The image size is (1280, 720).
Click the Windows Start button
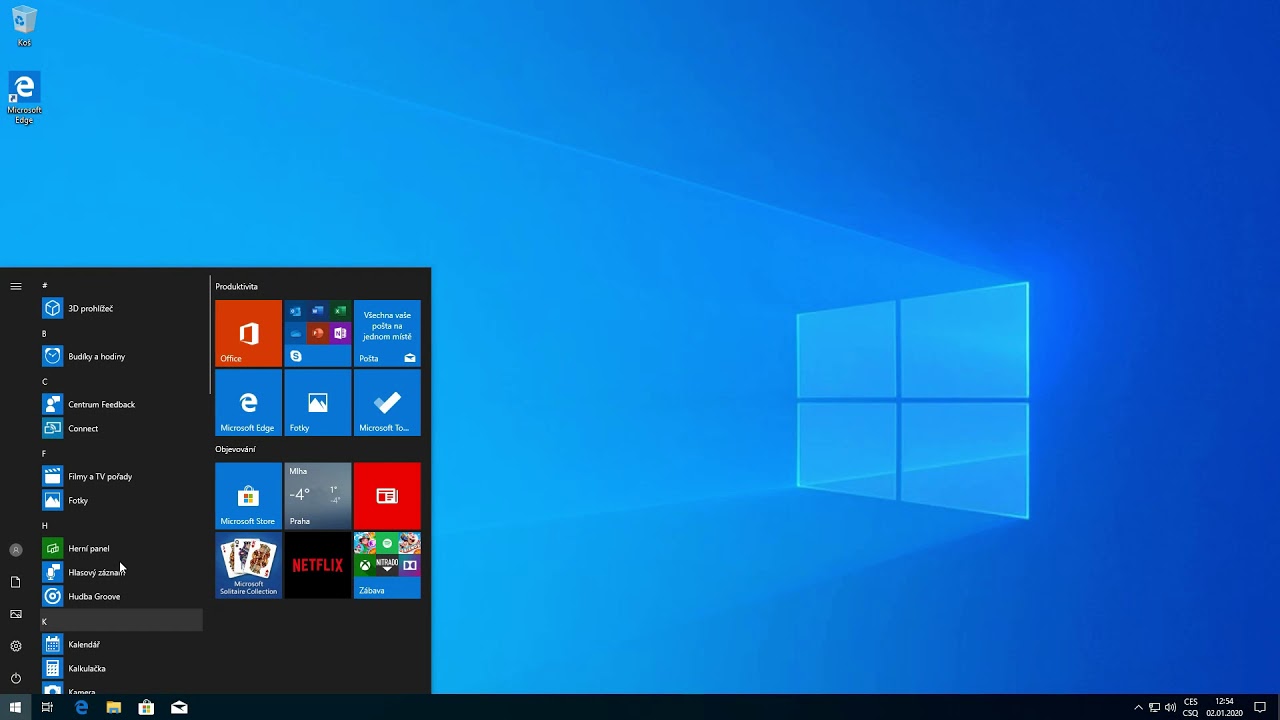click(x=15, y=707)
